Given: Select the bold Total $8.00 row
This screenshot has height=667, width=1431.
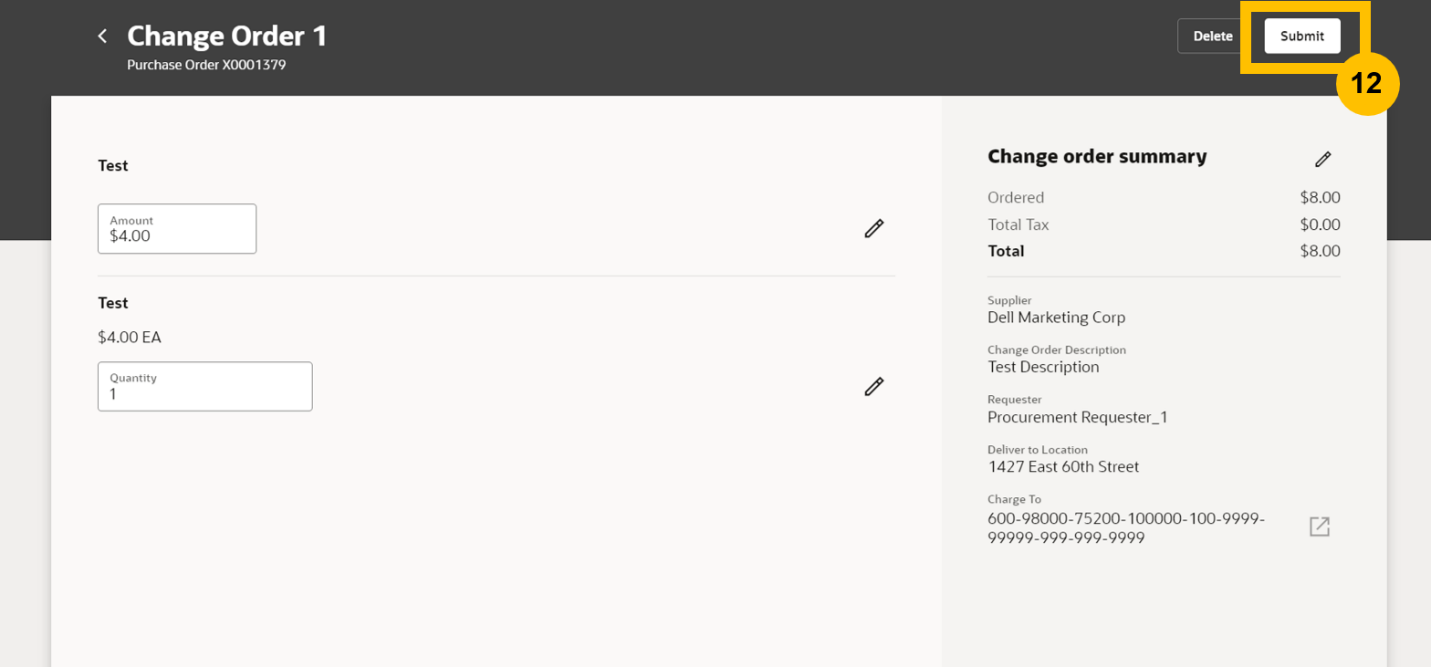Looking at the screenshot, I should click(x=1164, y=251).
